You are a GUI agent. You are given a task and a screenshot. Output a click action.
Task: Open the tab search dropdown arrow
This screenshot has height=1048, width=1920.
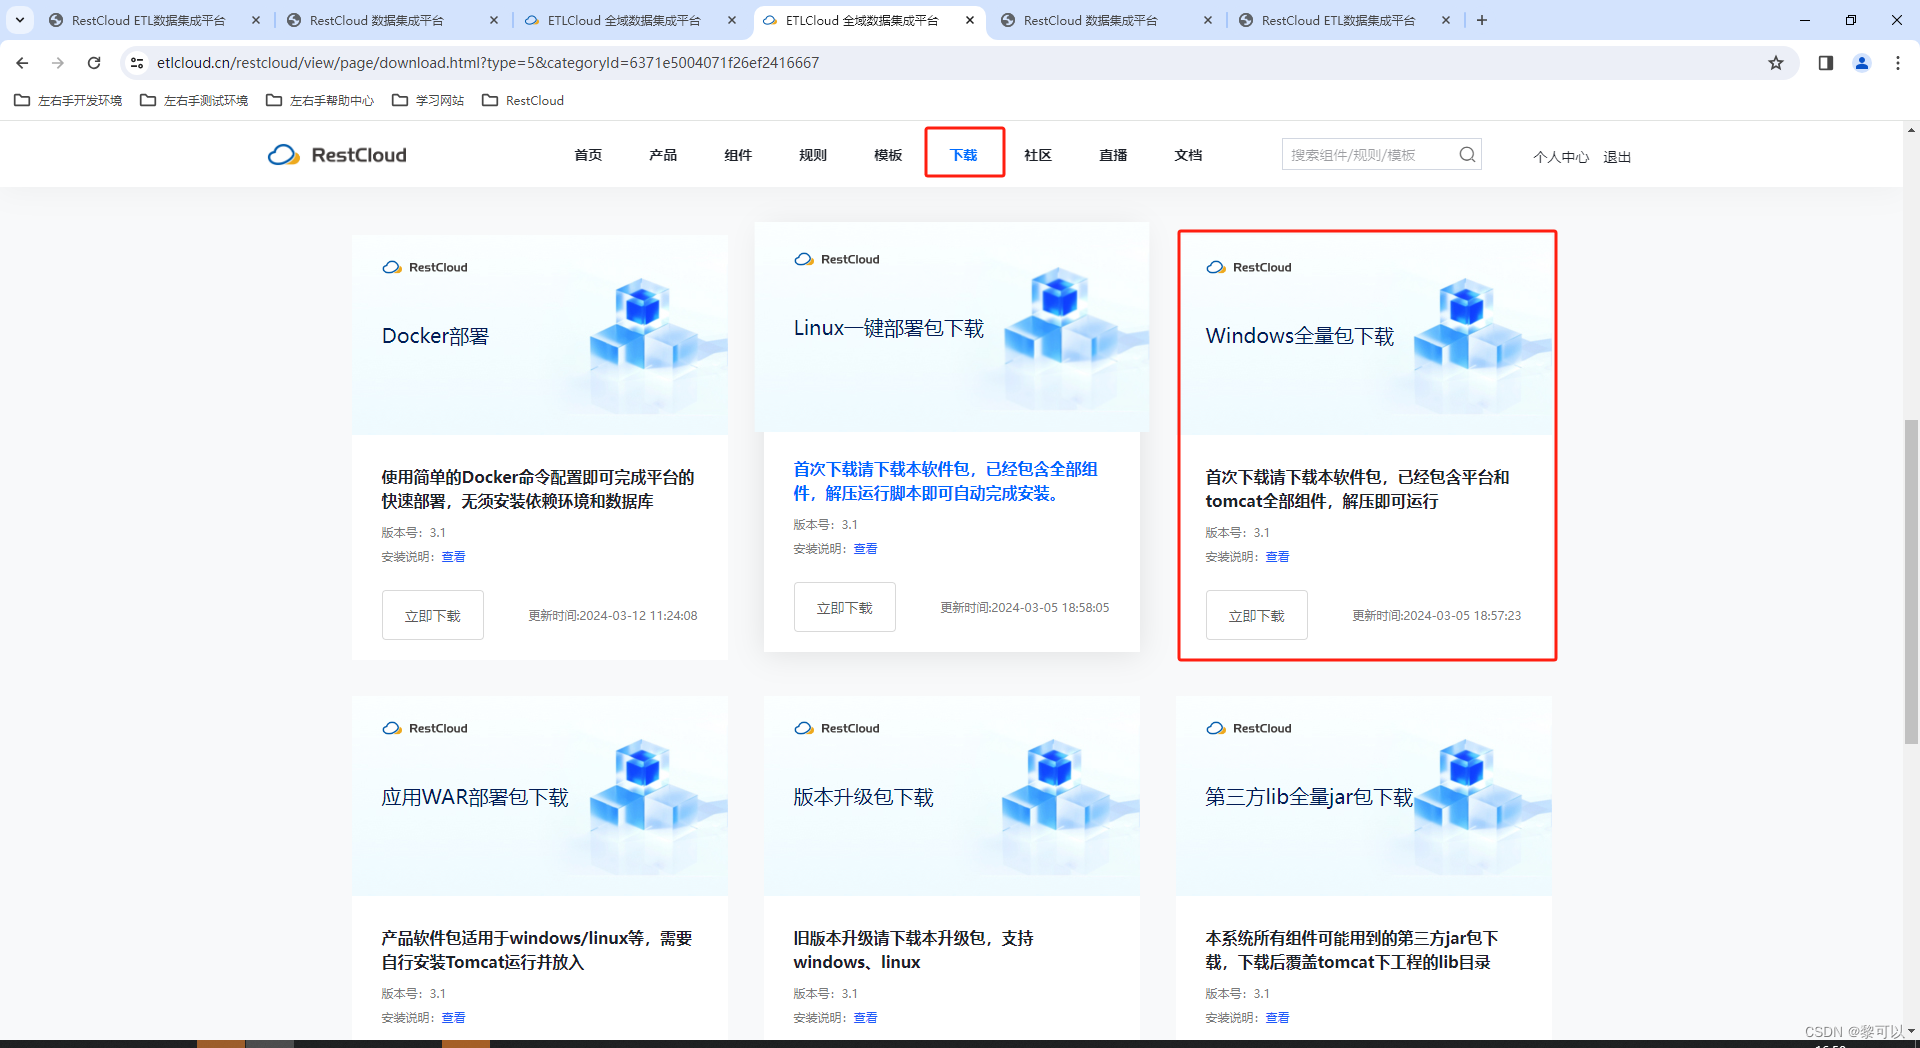point(19,20)
